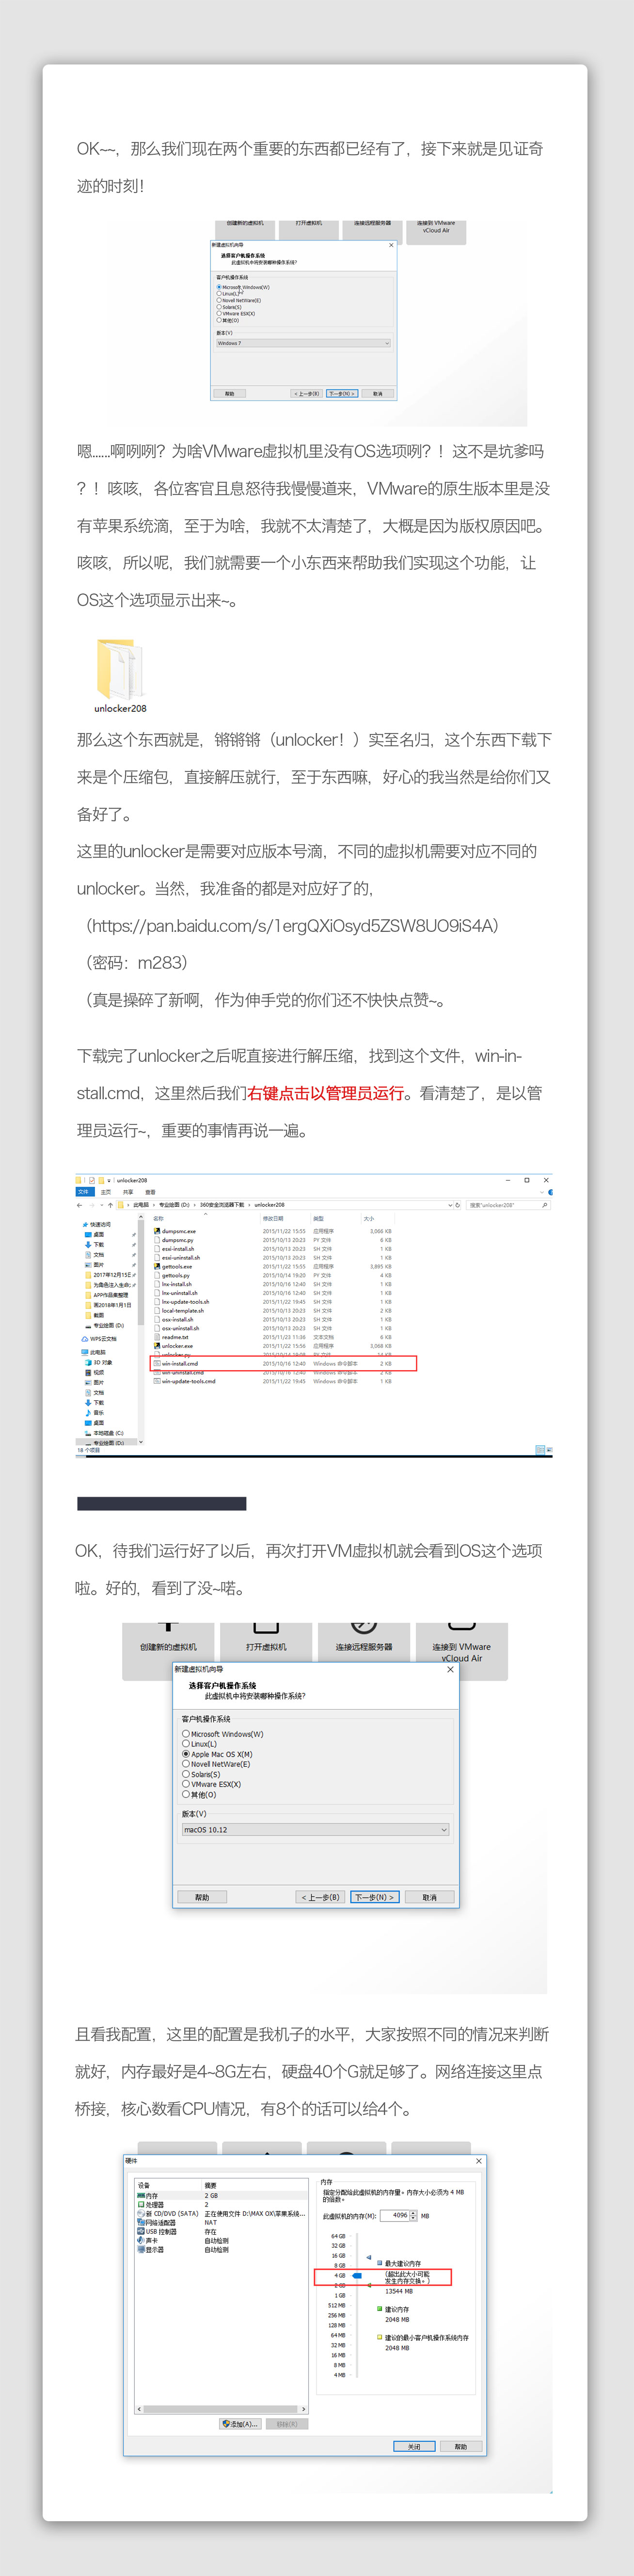Sort files by the 名称 column header
Image resolution: width=634 pixels, height=2576 pixels.
coord(158,1219)
